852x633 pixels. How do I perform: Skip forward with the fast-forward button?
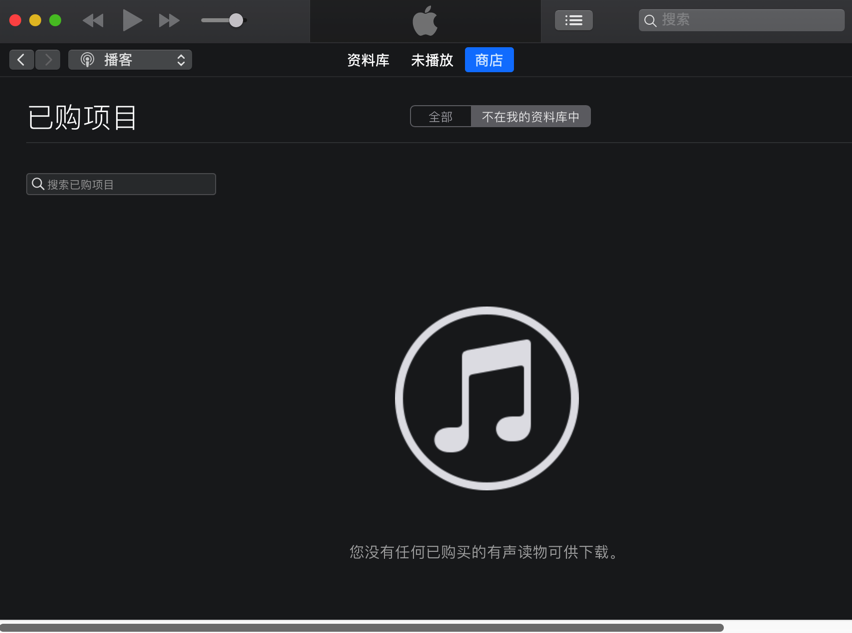pos(169,21)
